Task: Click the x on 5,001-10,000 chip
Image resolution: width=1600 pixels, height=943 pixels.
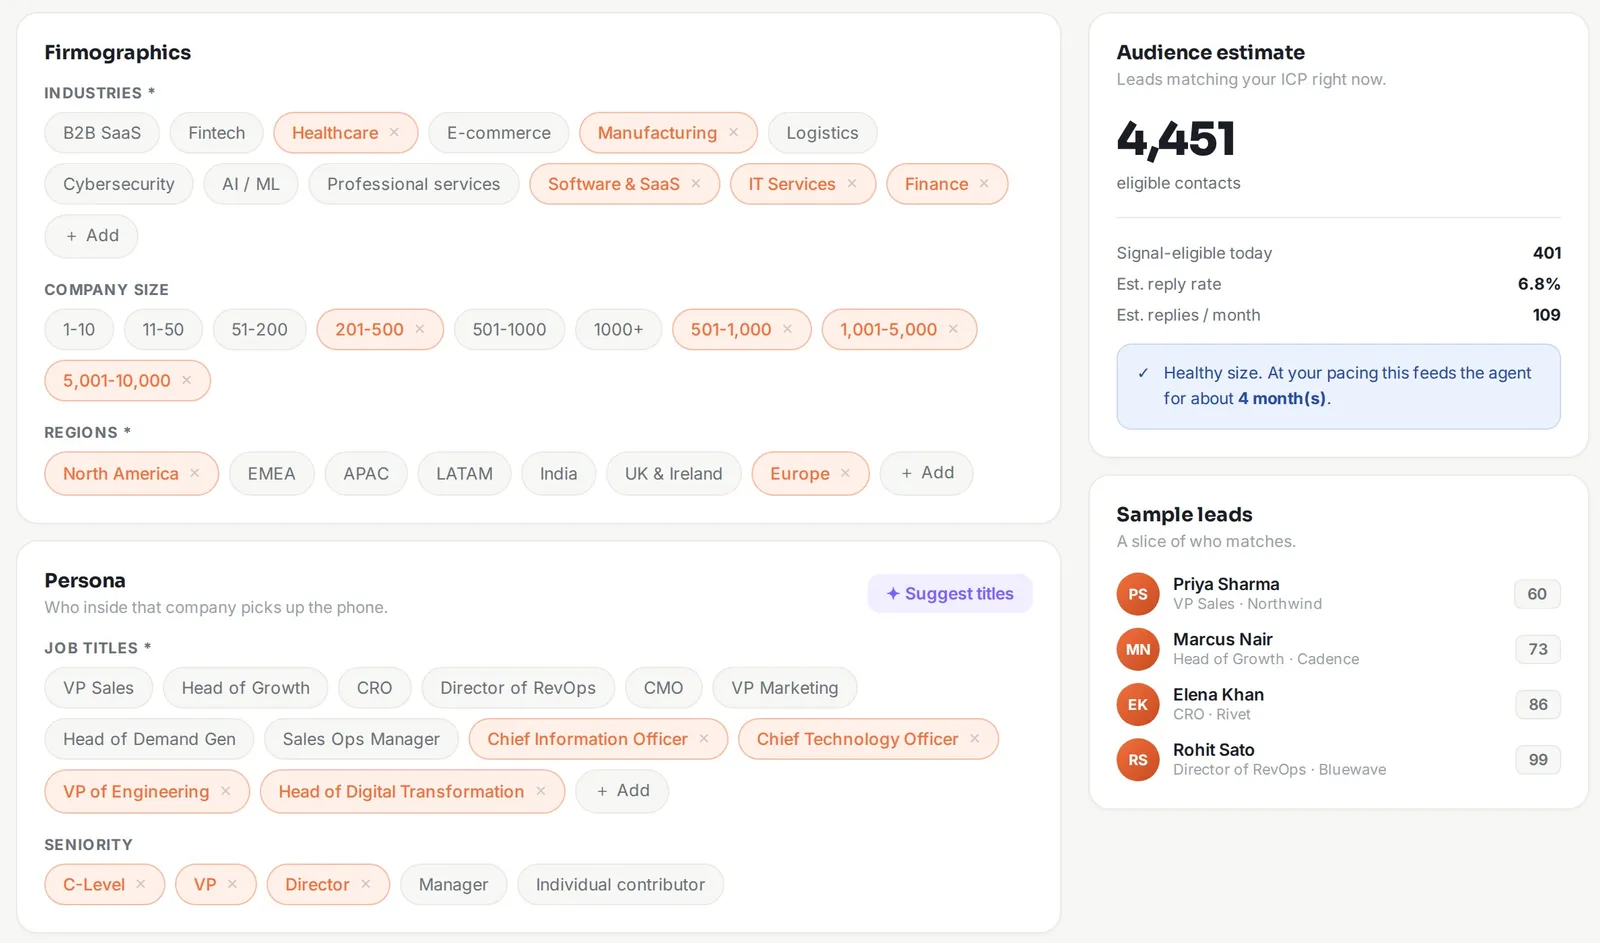Action: (186, 381)
